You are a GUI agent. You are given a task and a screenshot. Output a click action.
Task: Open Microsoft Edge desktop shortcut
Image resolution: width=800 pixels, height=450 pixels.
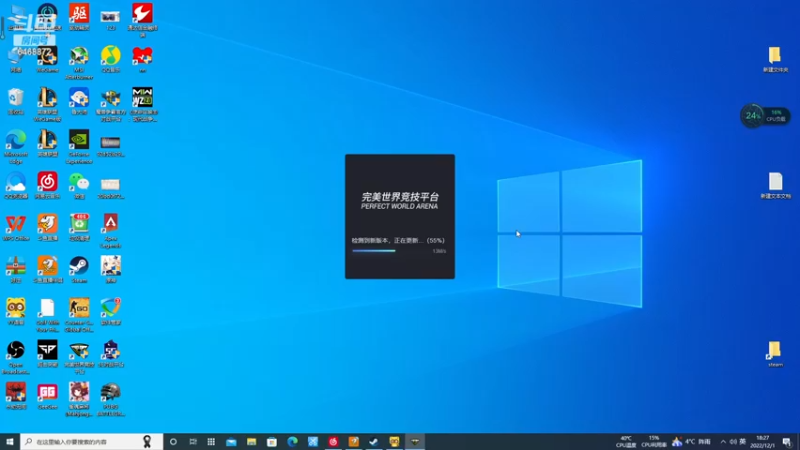tap(16, 146)
